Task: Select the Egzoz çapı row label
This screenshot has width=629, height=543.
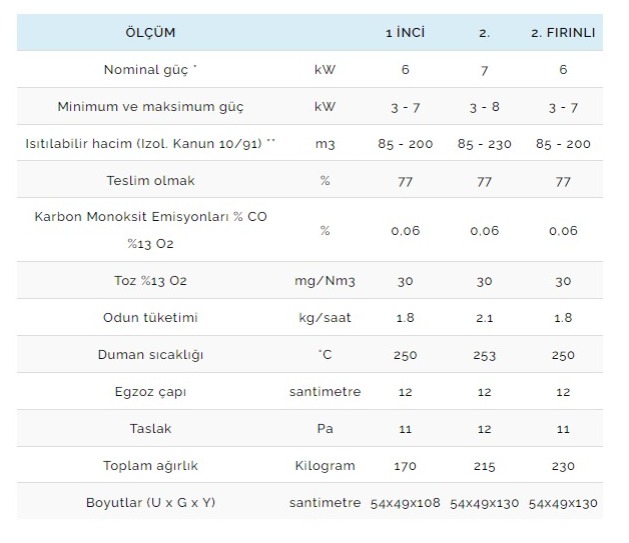Action: coord(150,392)
